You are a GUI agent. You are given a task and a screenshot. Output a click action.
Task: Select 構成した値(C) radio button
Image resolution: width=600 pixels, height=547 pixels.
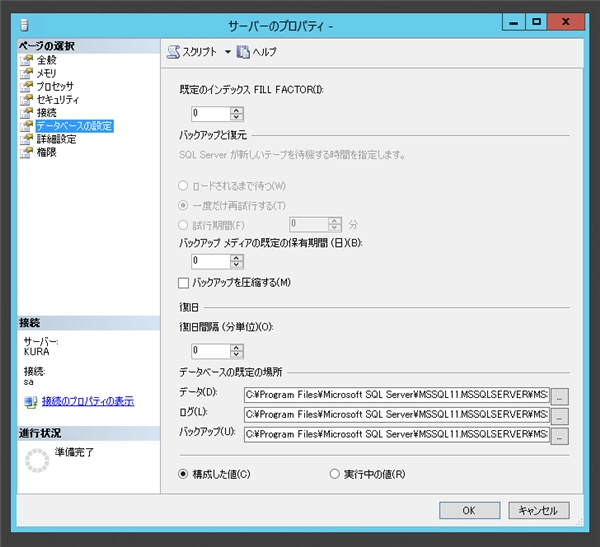[183, 474]
